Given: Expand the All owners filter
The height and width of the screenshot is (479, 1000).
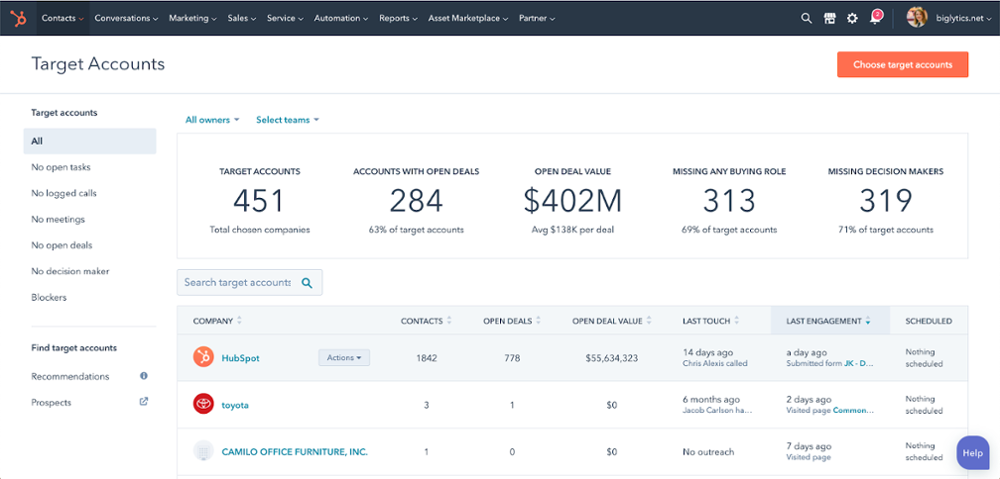Looking at the screenshot, I should pyautogui.click(x=212, y=119).
